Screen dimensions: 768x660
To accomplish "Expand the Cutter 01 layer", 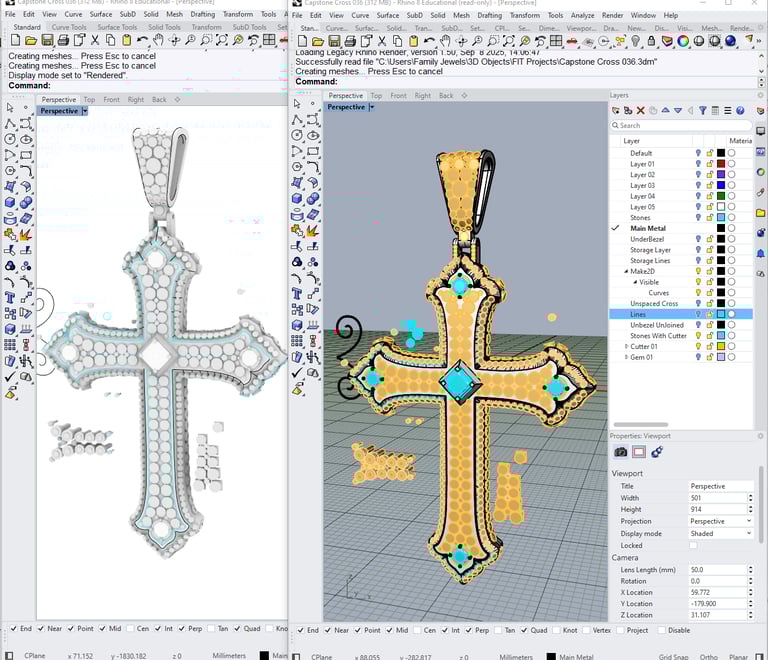I will (626, 346).
